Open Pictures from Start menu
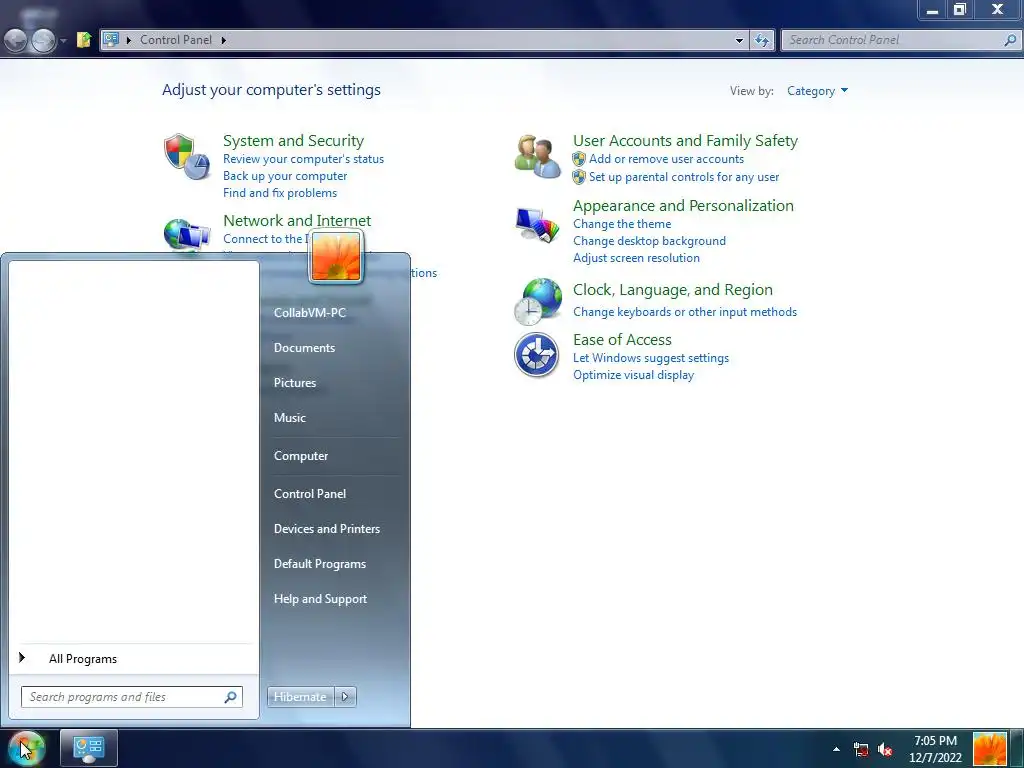 pos(295,383)
